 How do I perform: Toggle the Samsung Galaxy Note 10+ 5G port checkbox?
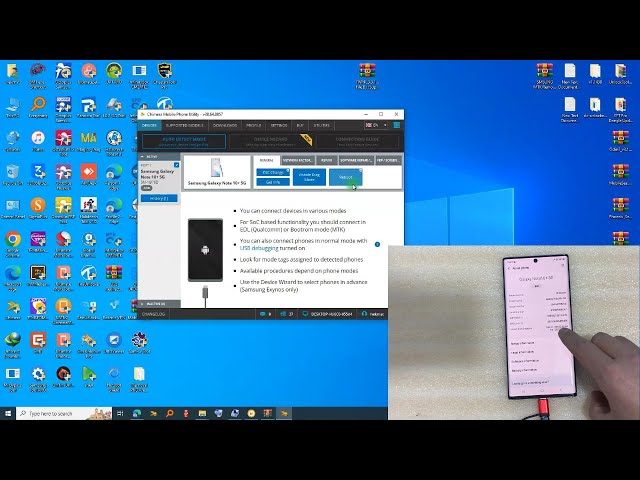coord(176,165)
